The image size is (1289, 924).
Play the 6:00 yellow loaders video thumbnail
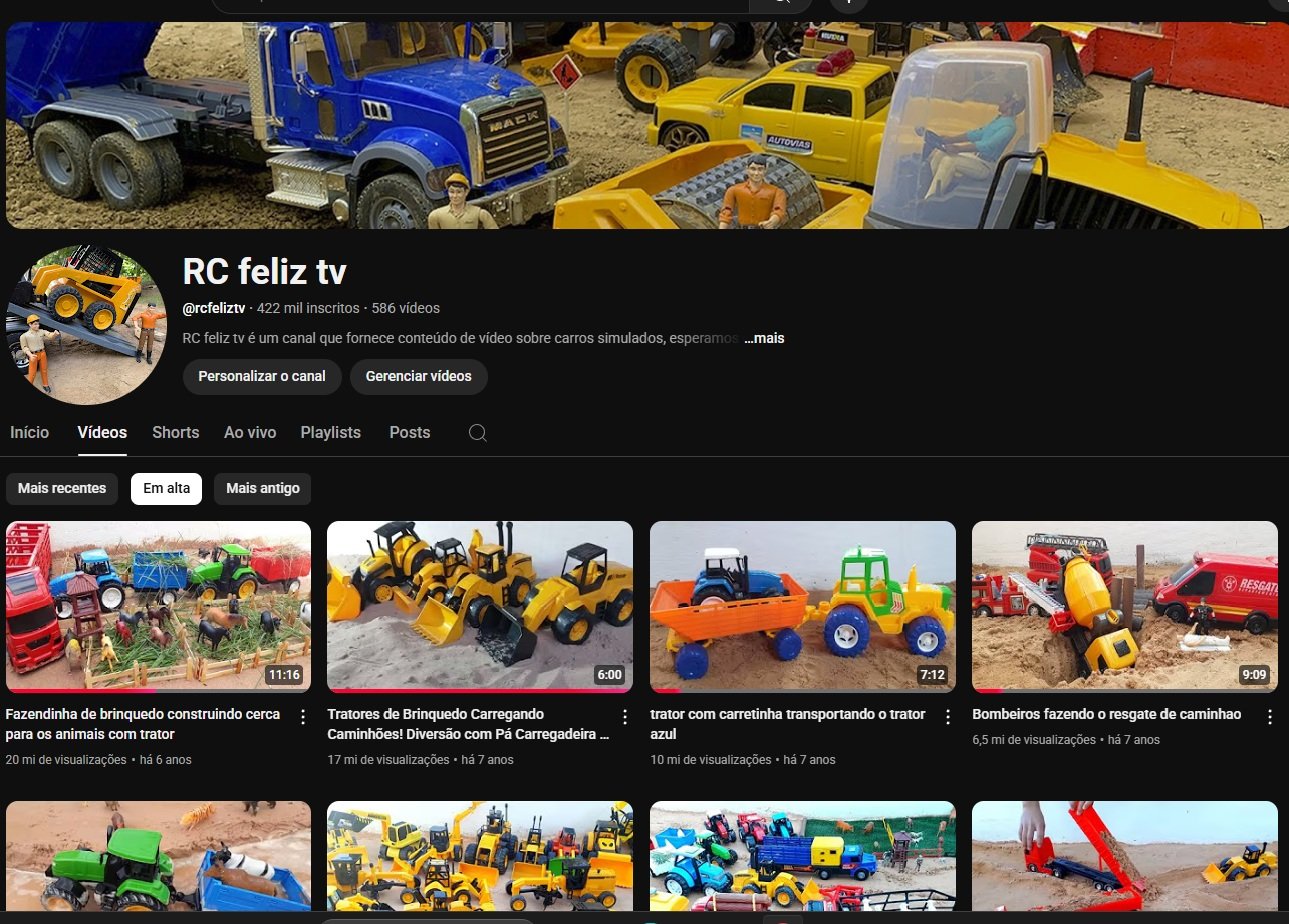coord(480,606)
